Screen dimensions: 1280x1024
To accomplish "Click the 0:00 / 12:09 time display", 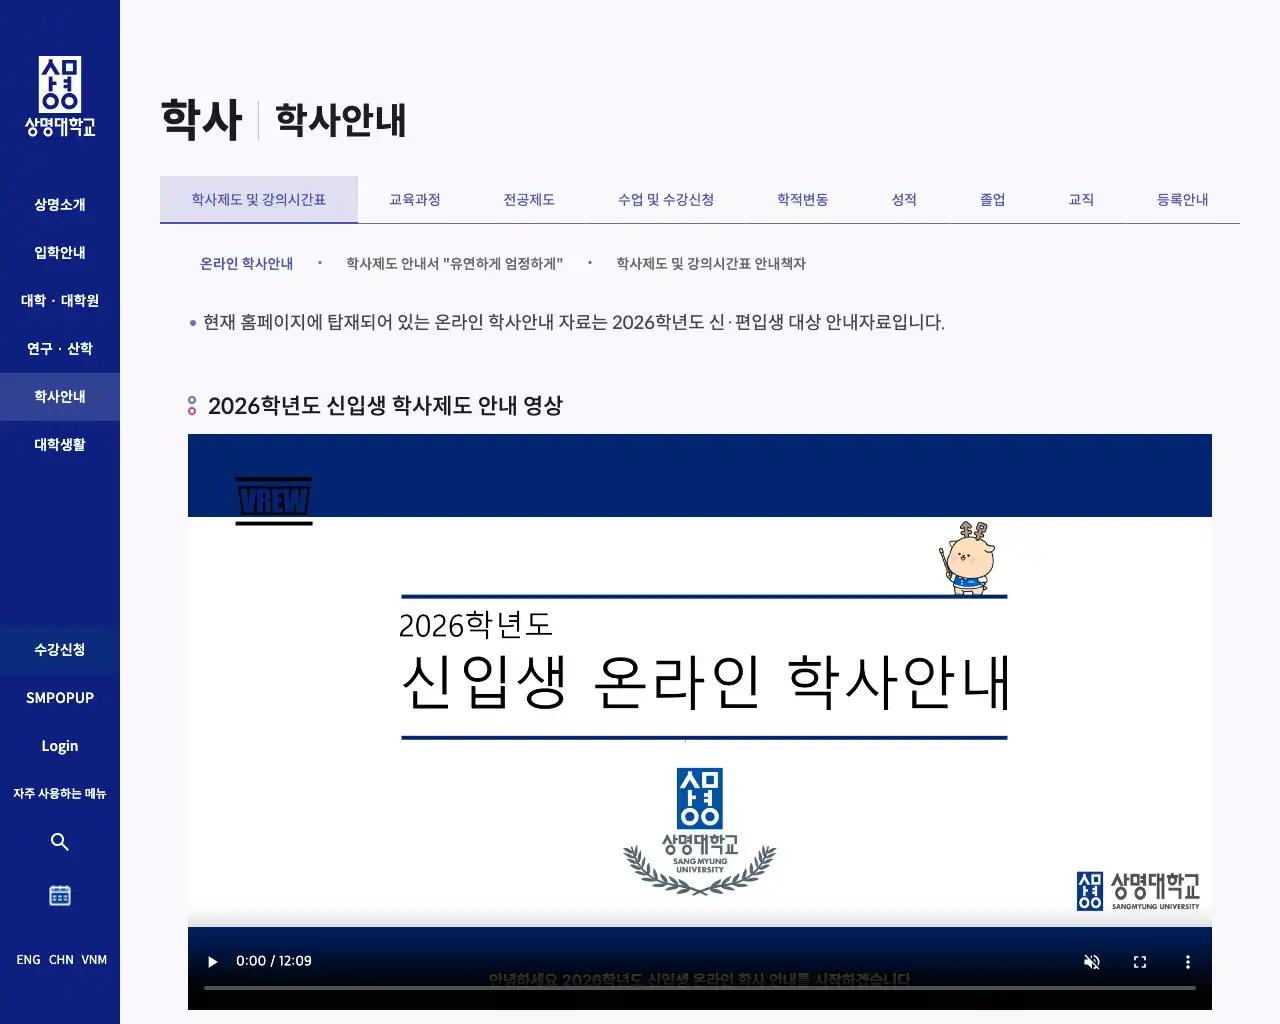I will click(x=274, y=961).
